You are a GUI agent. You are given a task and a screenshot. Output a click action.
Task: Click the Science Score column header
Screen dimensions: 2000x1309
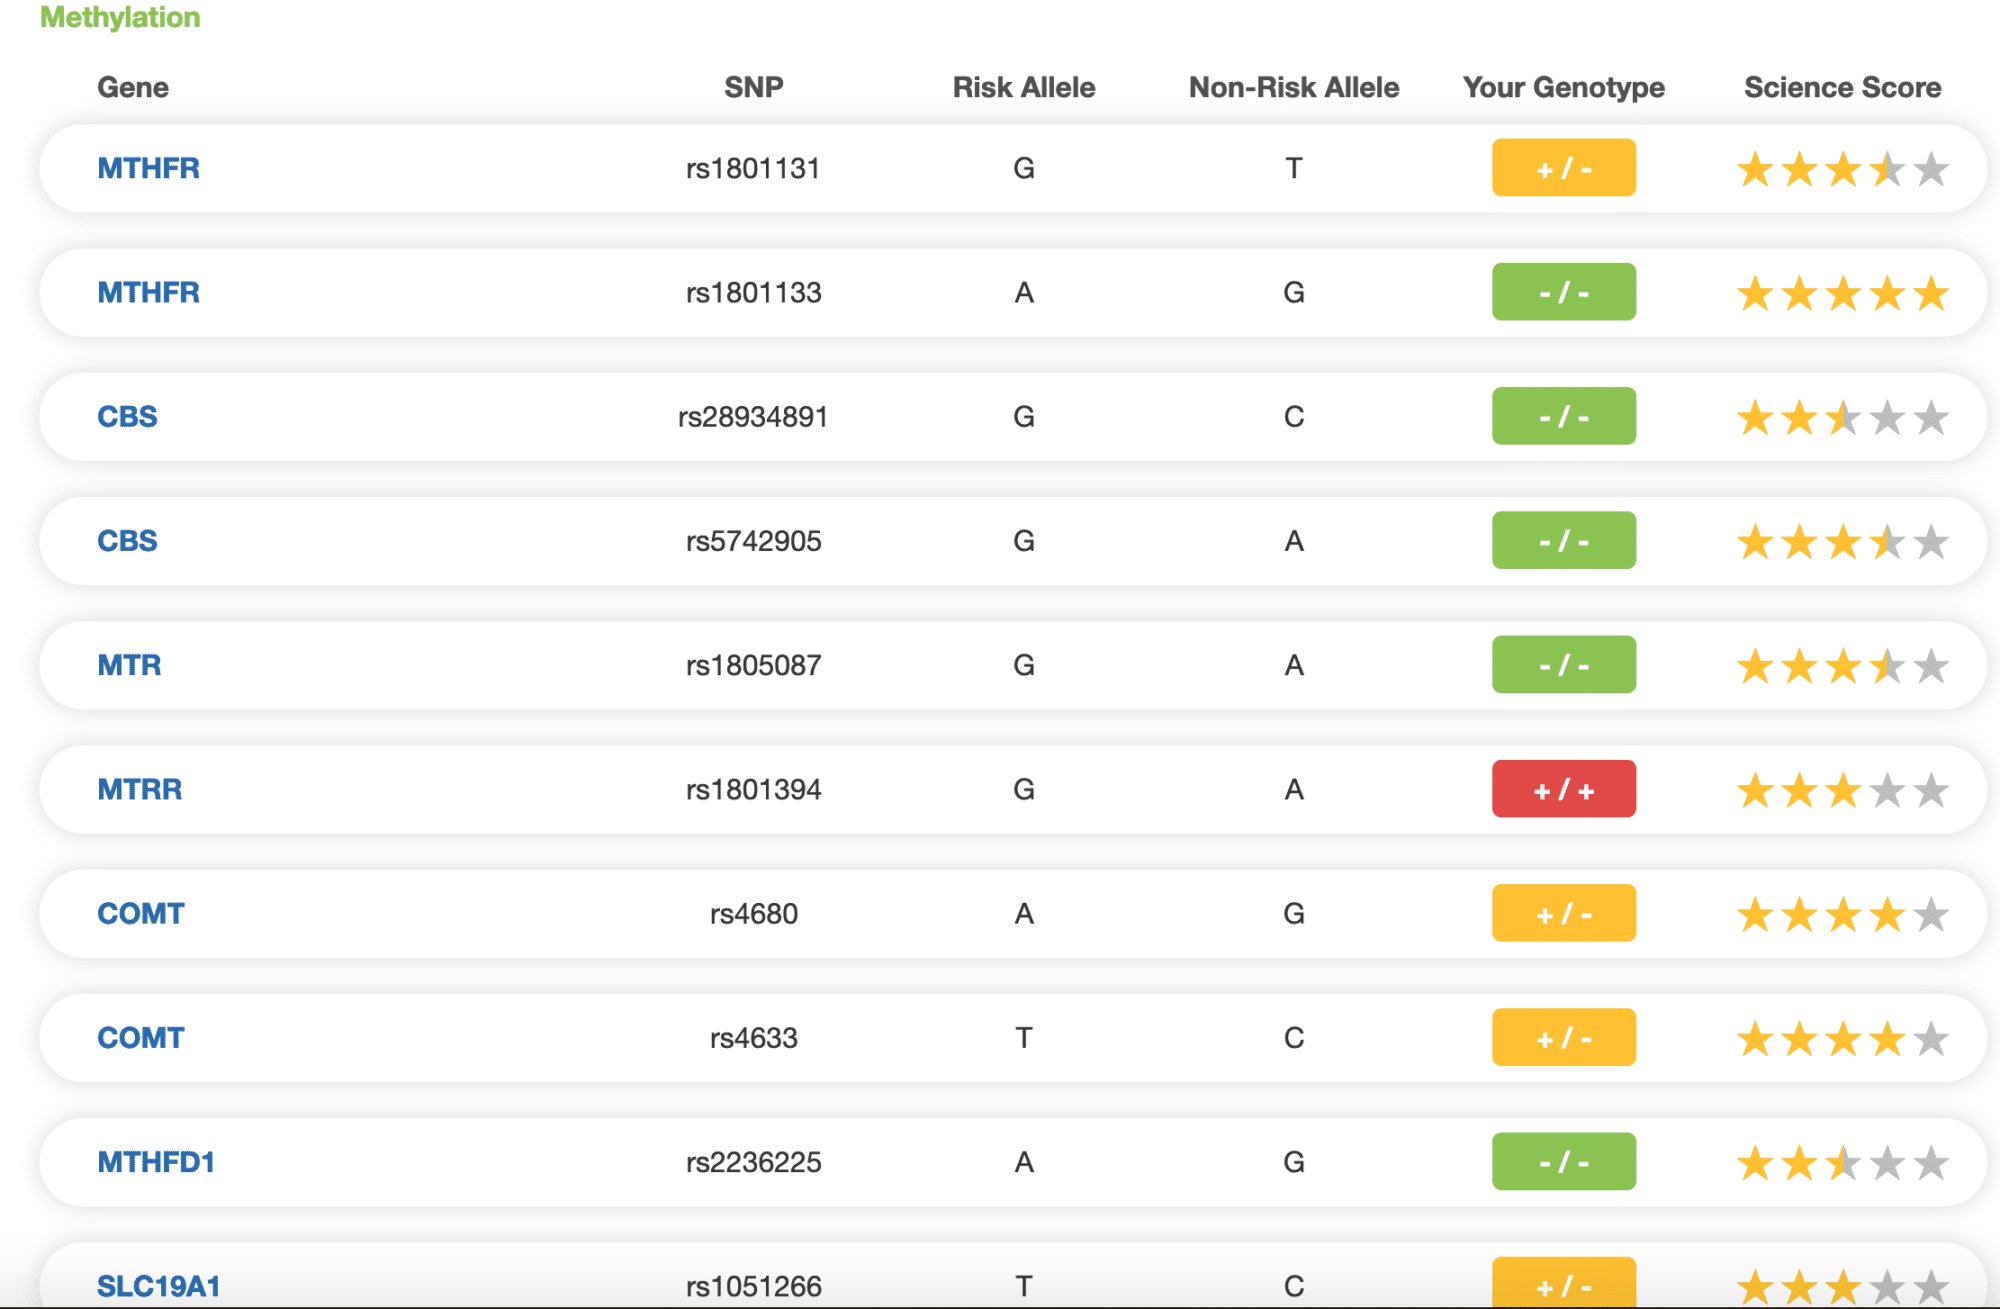pyautogui.click(x=1843, y=87)
